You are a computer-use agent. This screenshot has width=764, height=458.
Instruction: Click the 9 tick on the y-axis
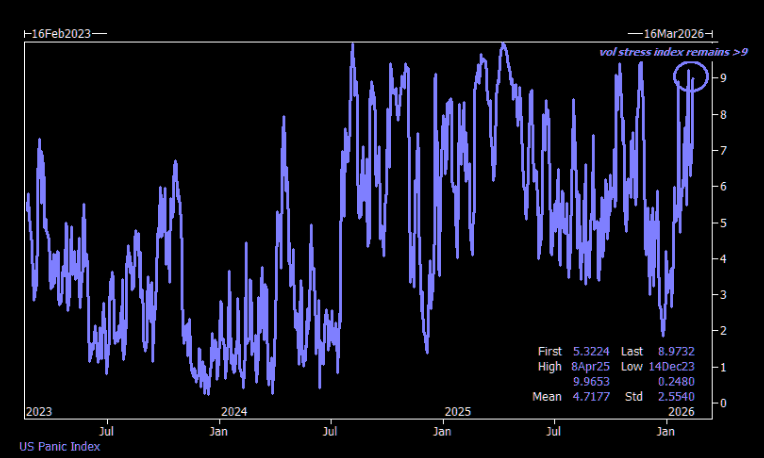[x=722, y=78]
